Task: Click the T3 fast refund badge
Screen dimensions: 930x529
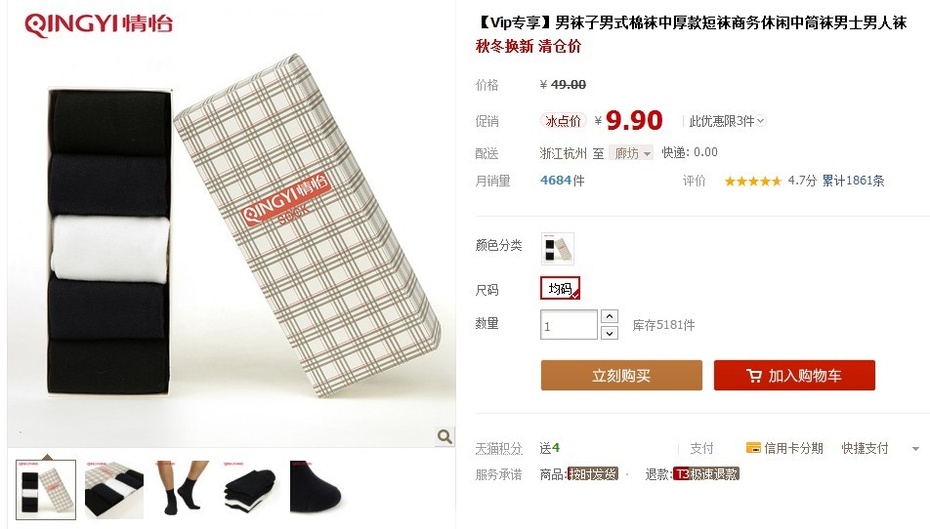Action: click(706, 474)
